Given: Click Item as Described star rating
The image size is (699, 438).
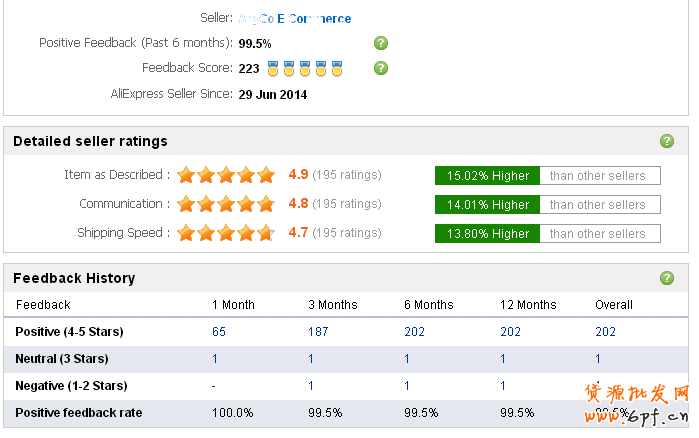Looking at the screenshot, I should (x=226, y=175).
